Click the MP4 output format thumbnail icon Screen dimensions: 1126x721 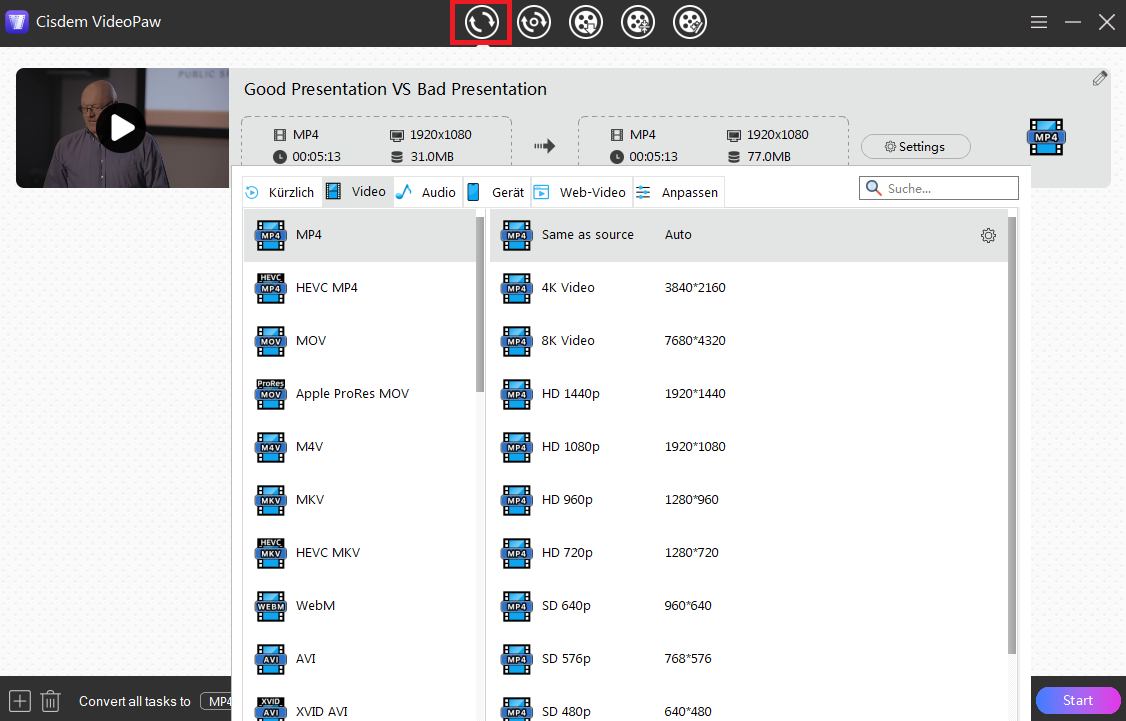click(1045, 137)
